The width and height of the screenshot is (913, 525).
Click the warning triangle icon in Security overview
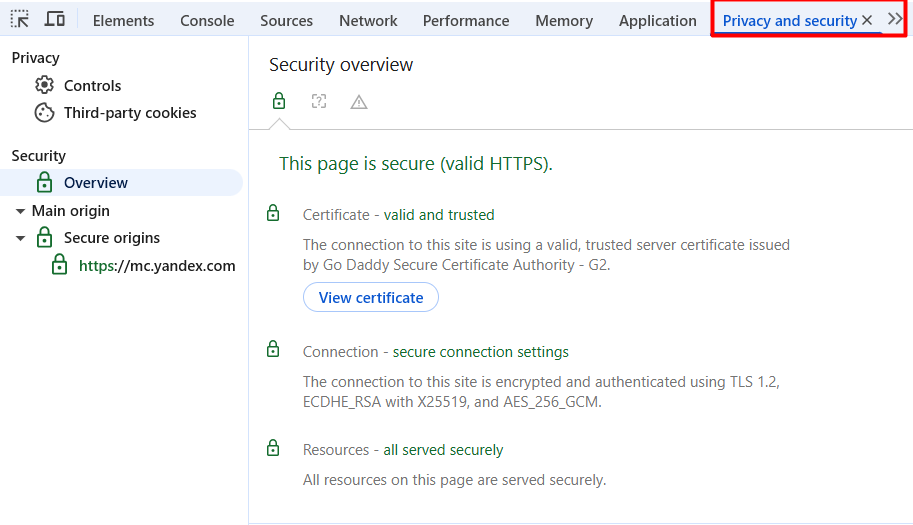tap(359, 102)
